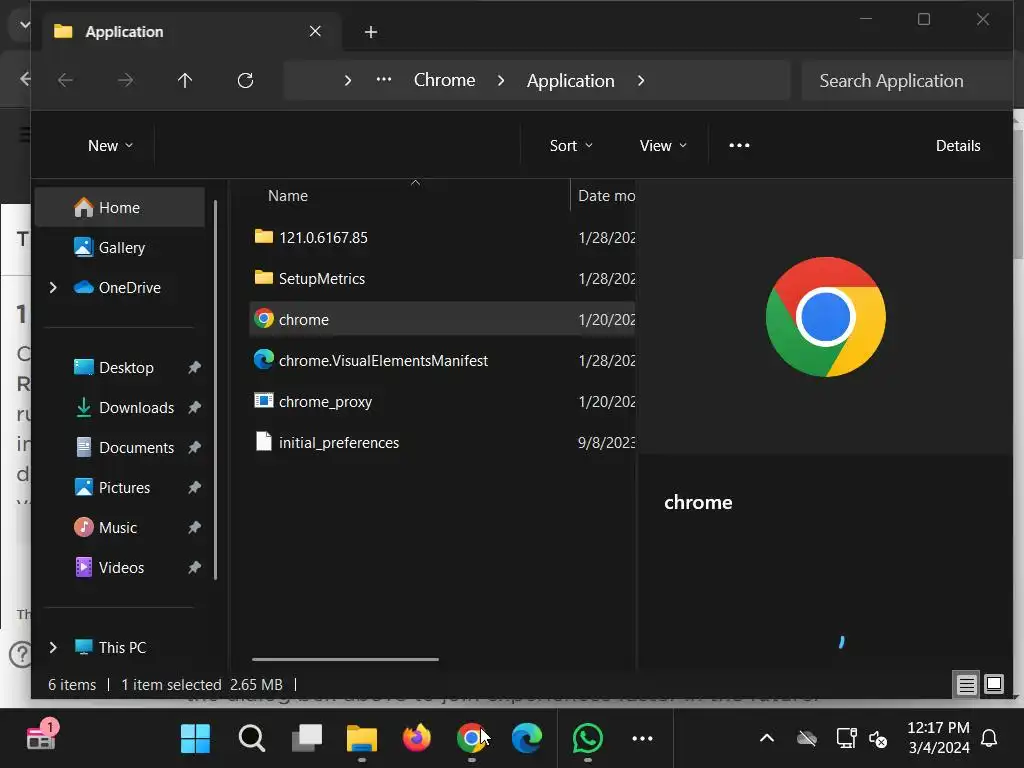Image resolution: width=1024 pixels, height=768 pixels.
Task: Open Music quick access folder
Action: (118, 528)
